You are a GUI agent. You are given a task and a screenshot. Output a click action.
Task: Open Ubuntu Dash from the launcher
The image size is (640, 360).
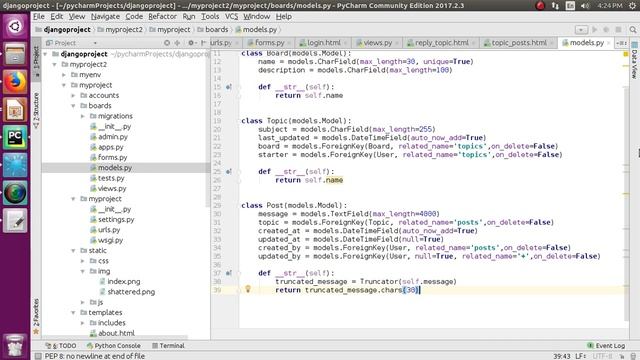pos(15,27)
